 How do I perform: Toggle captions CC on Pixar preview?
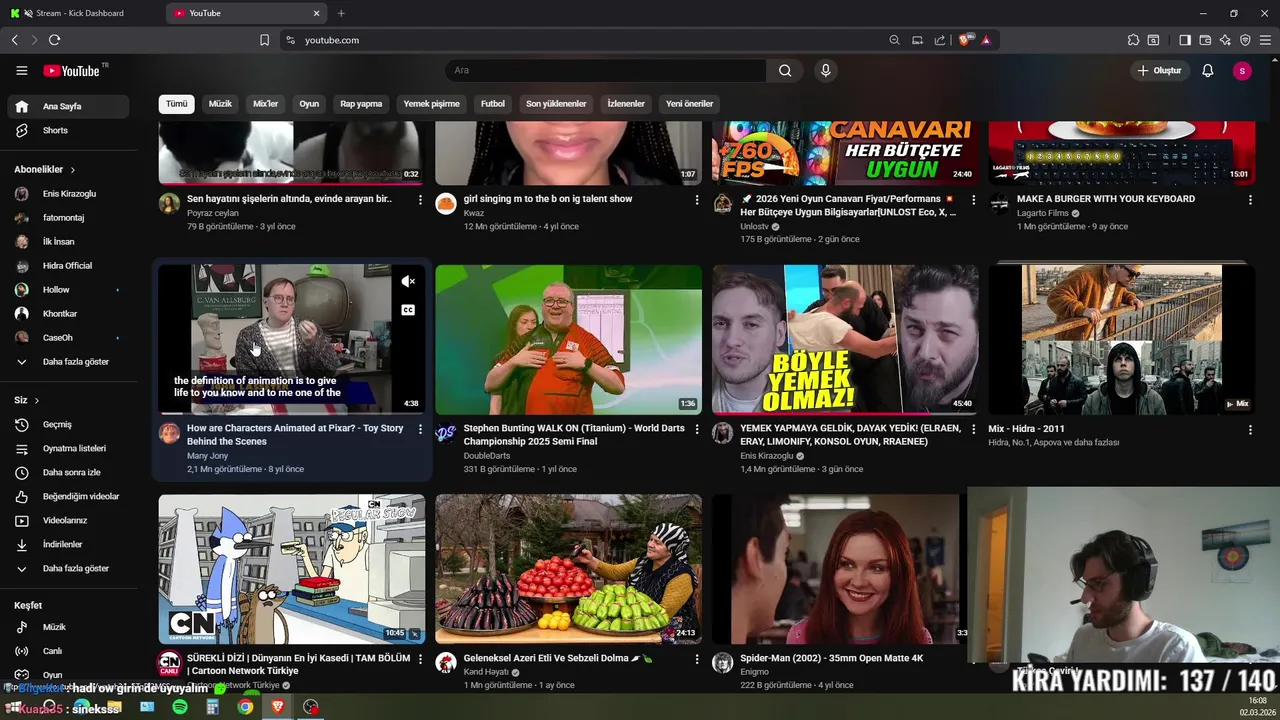coord(408,310)
